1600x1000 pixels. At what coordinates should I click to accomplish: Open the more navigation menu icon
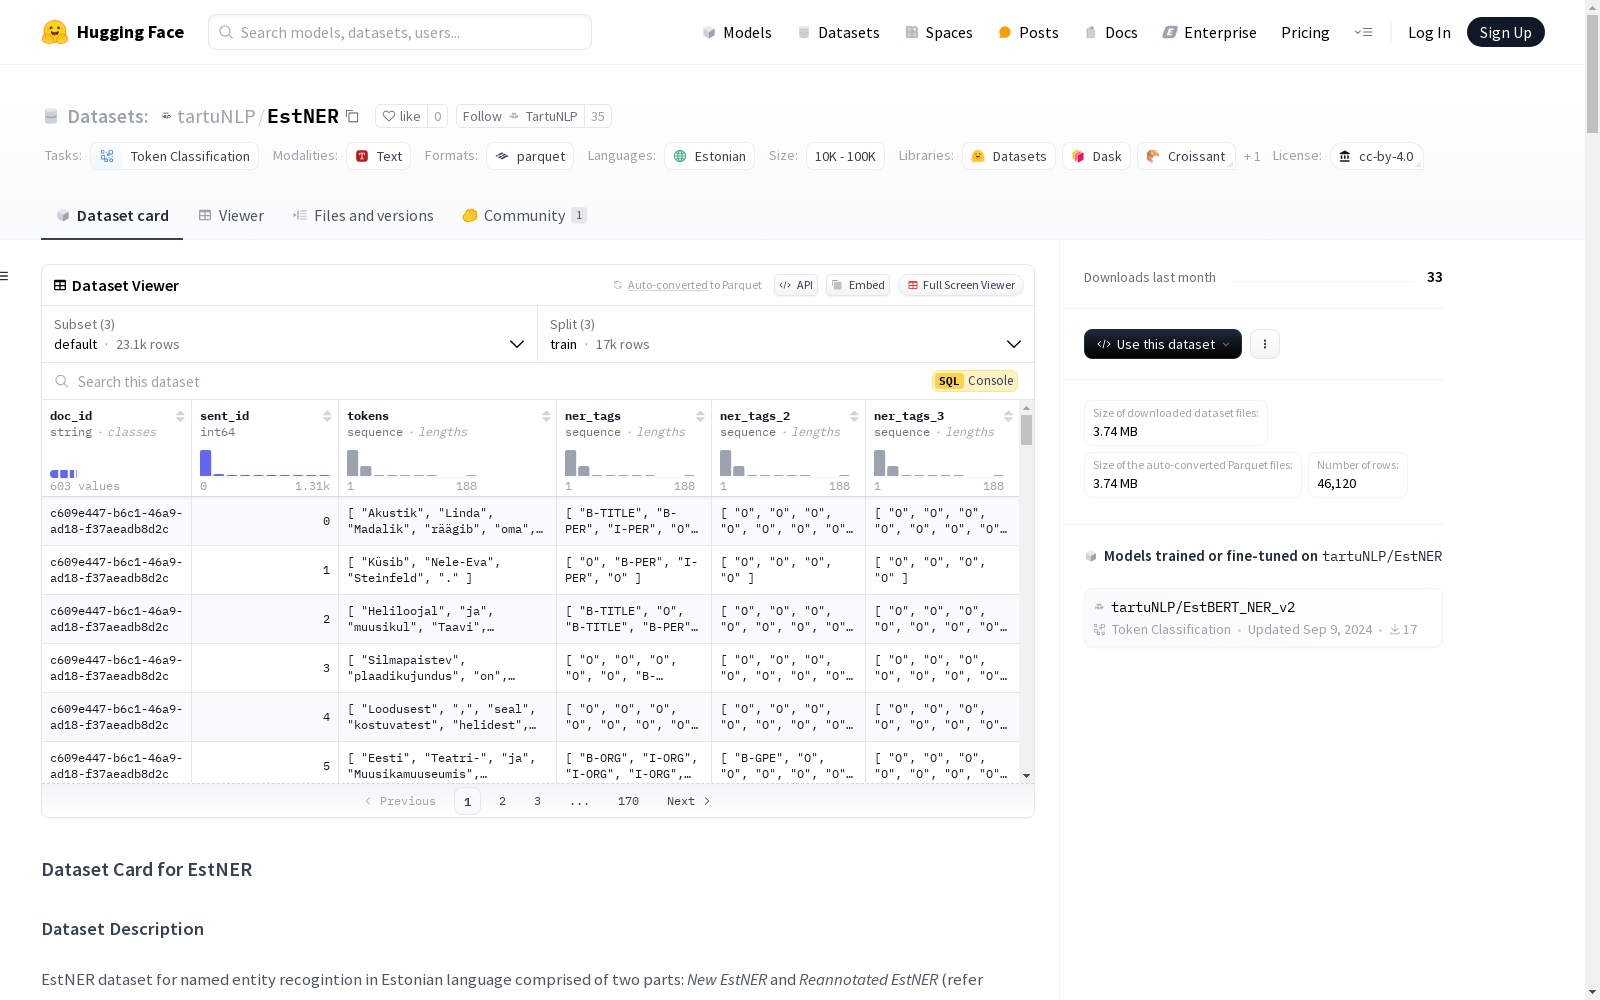click(1363, 32)
